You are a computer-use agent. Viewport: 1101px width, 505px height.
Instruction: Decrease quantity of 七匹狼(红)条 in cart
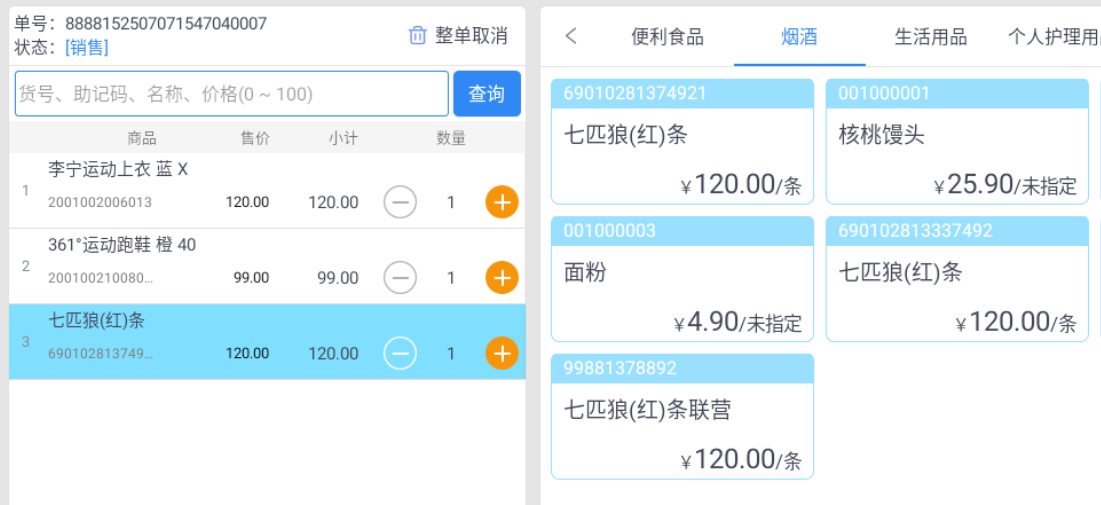(x=400, y=353)
